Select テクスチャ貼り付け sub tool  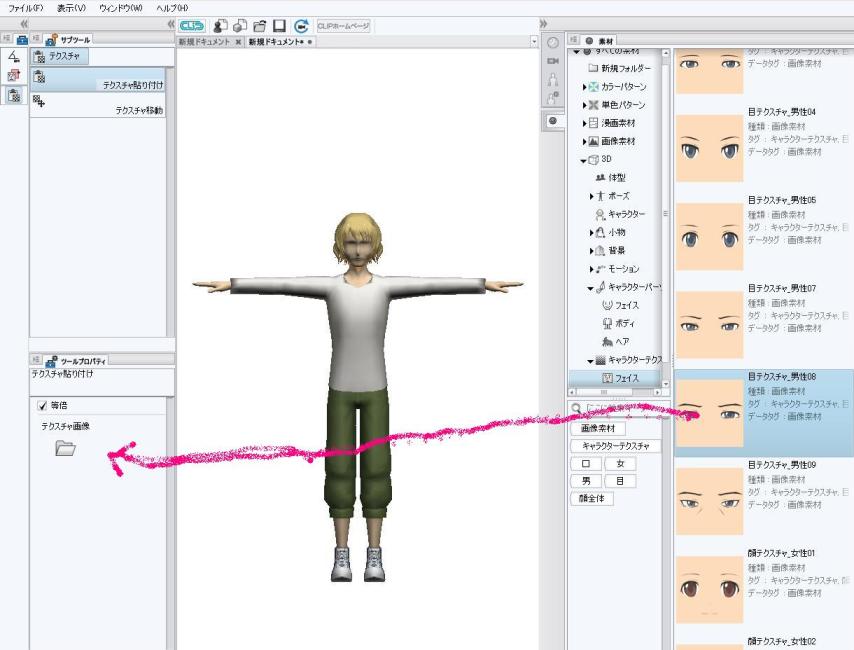click(x=98, y=85)
